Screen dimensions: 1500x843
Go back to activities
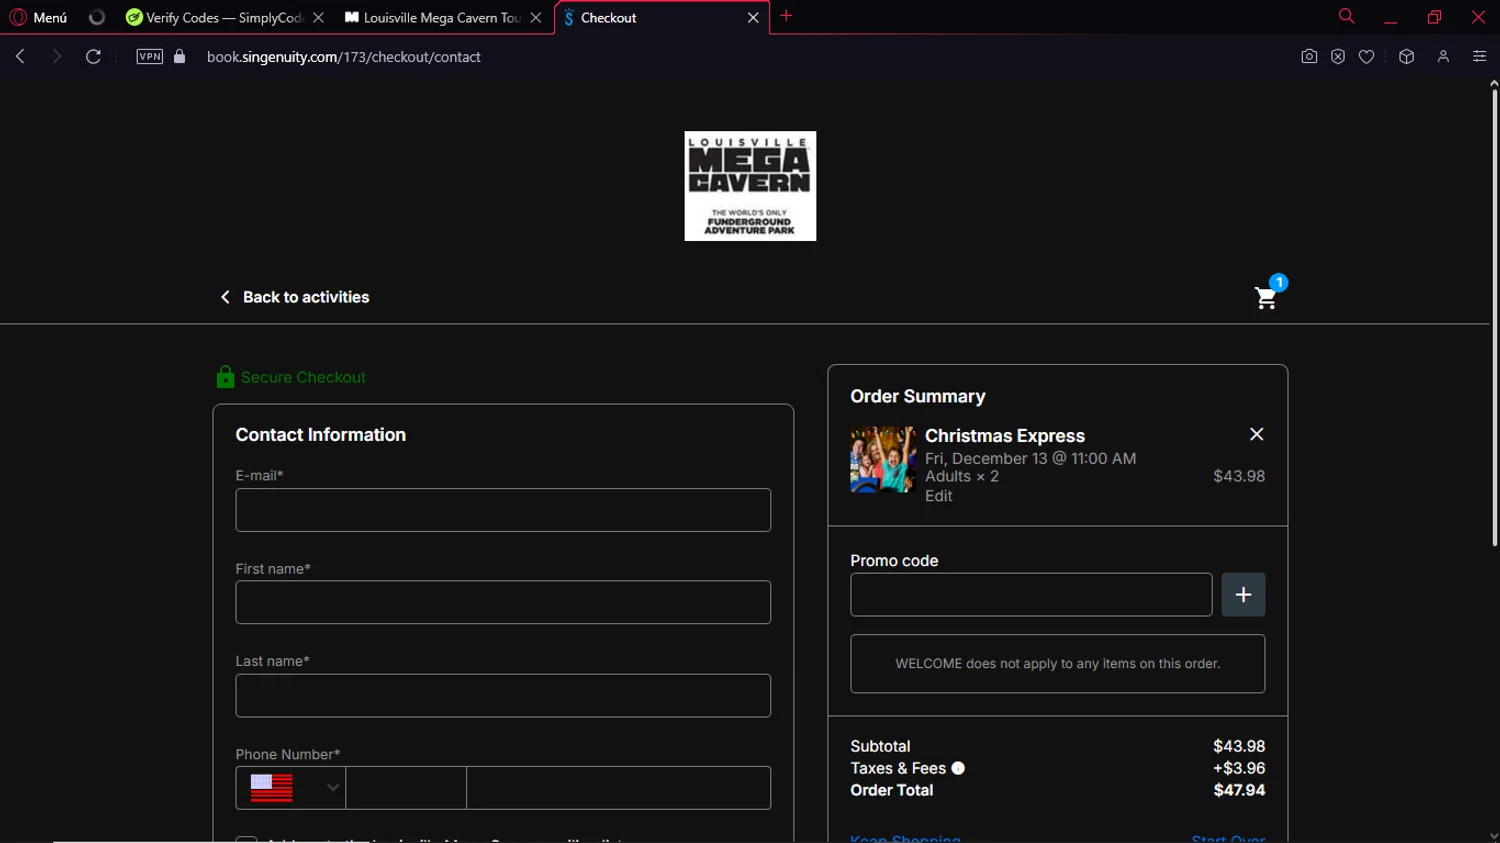click(x=295, y=297)
